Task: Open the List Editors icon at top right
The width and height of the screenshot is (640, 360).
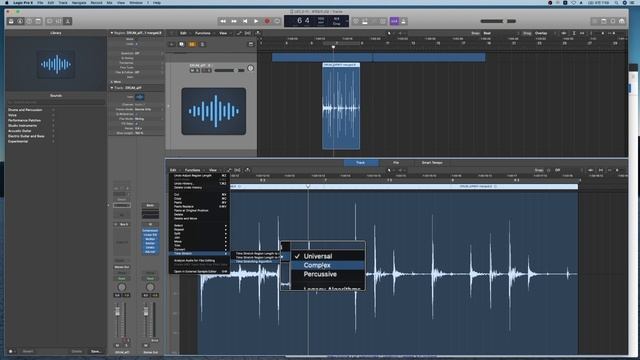Action: click(595, 21)
